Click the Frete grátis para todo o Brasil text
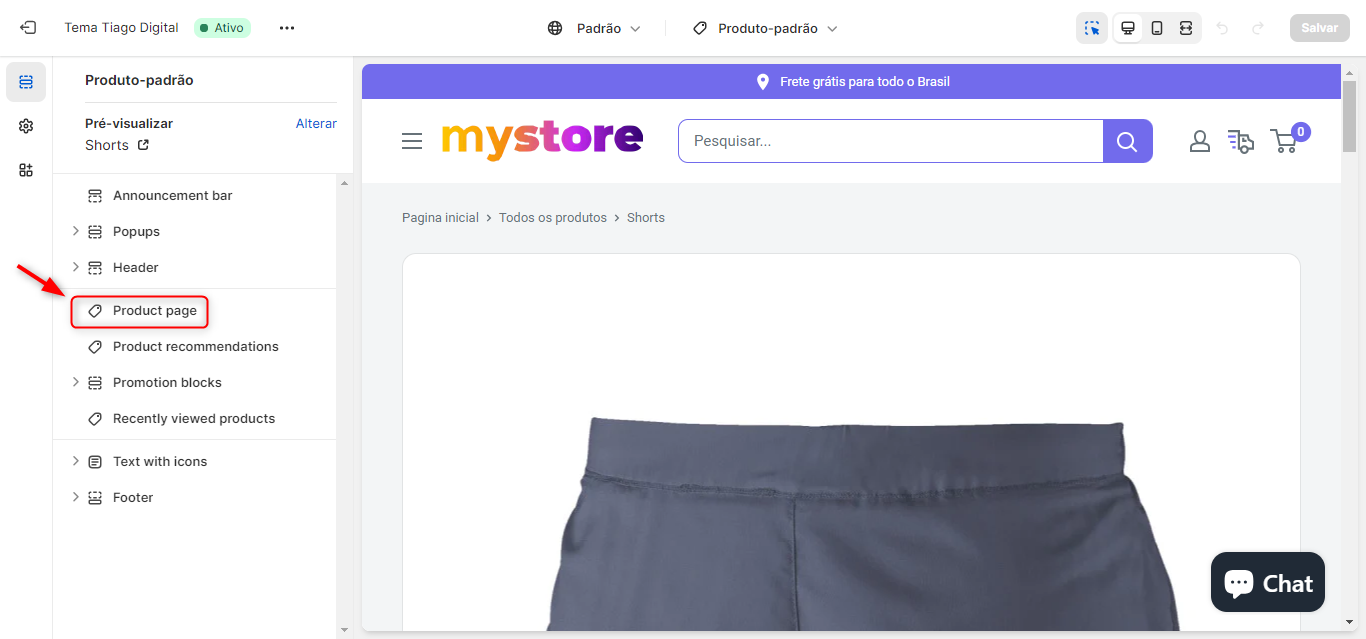 coord(865,82)
